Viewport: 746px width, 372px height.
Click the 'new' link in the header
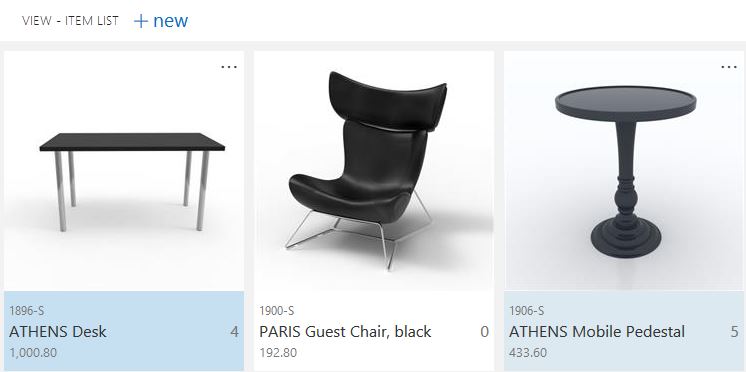170,21
